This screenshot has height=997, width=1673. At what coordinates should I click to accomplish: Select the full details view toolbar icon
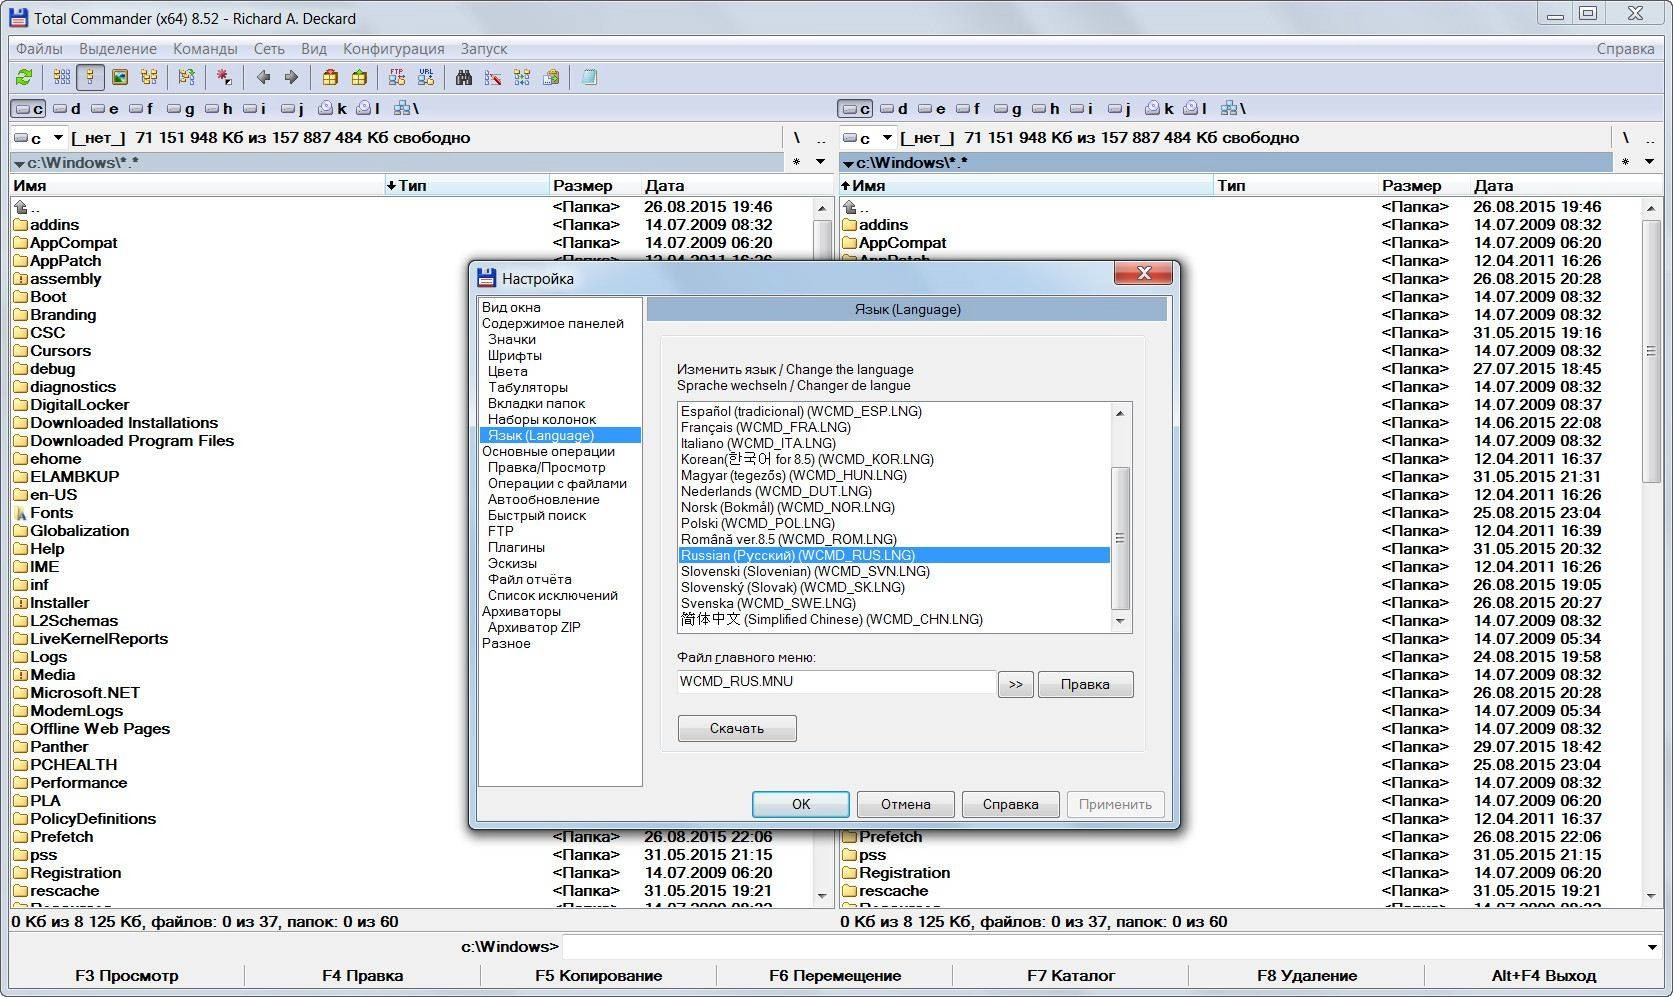click(x=90, y=77)
